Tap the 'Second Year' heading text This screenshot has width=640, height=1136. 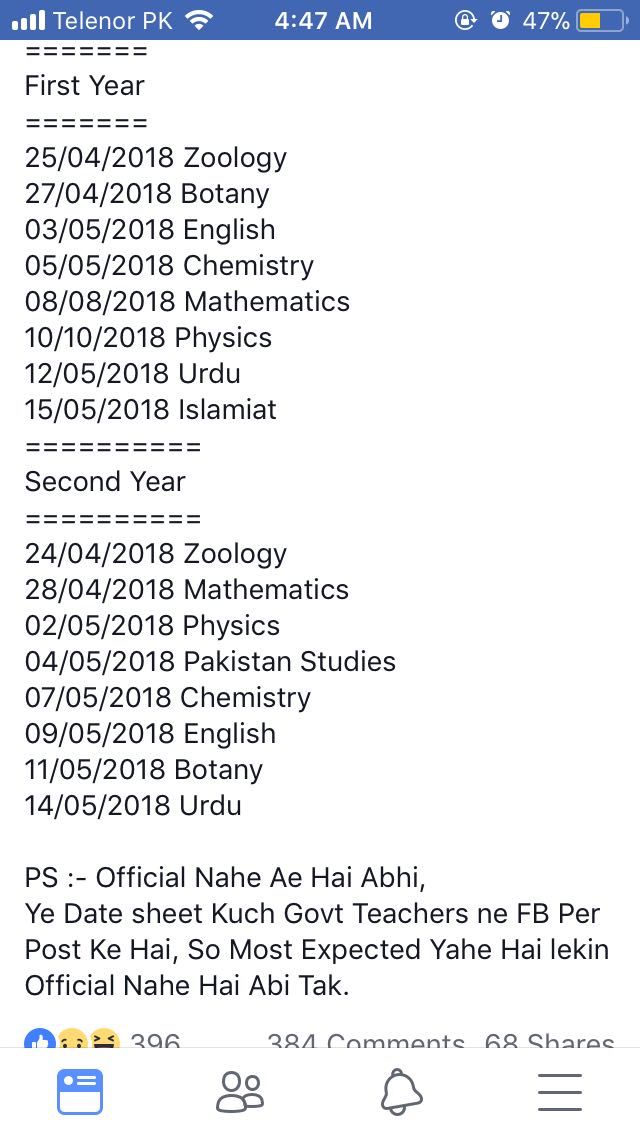click(105, 482)
